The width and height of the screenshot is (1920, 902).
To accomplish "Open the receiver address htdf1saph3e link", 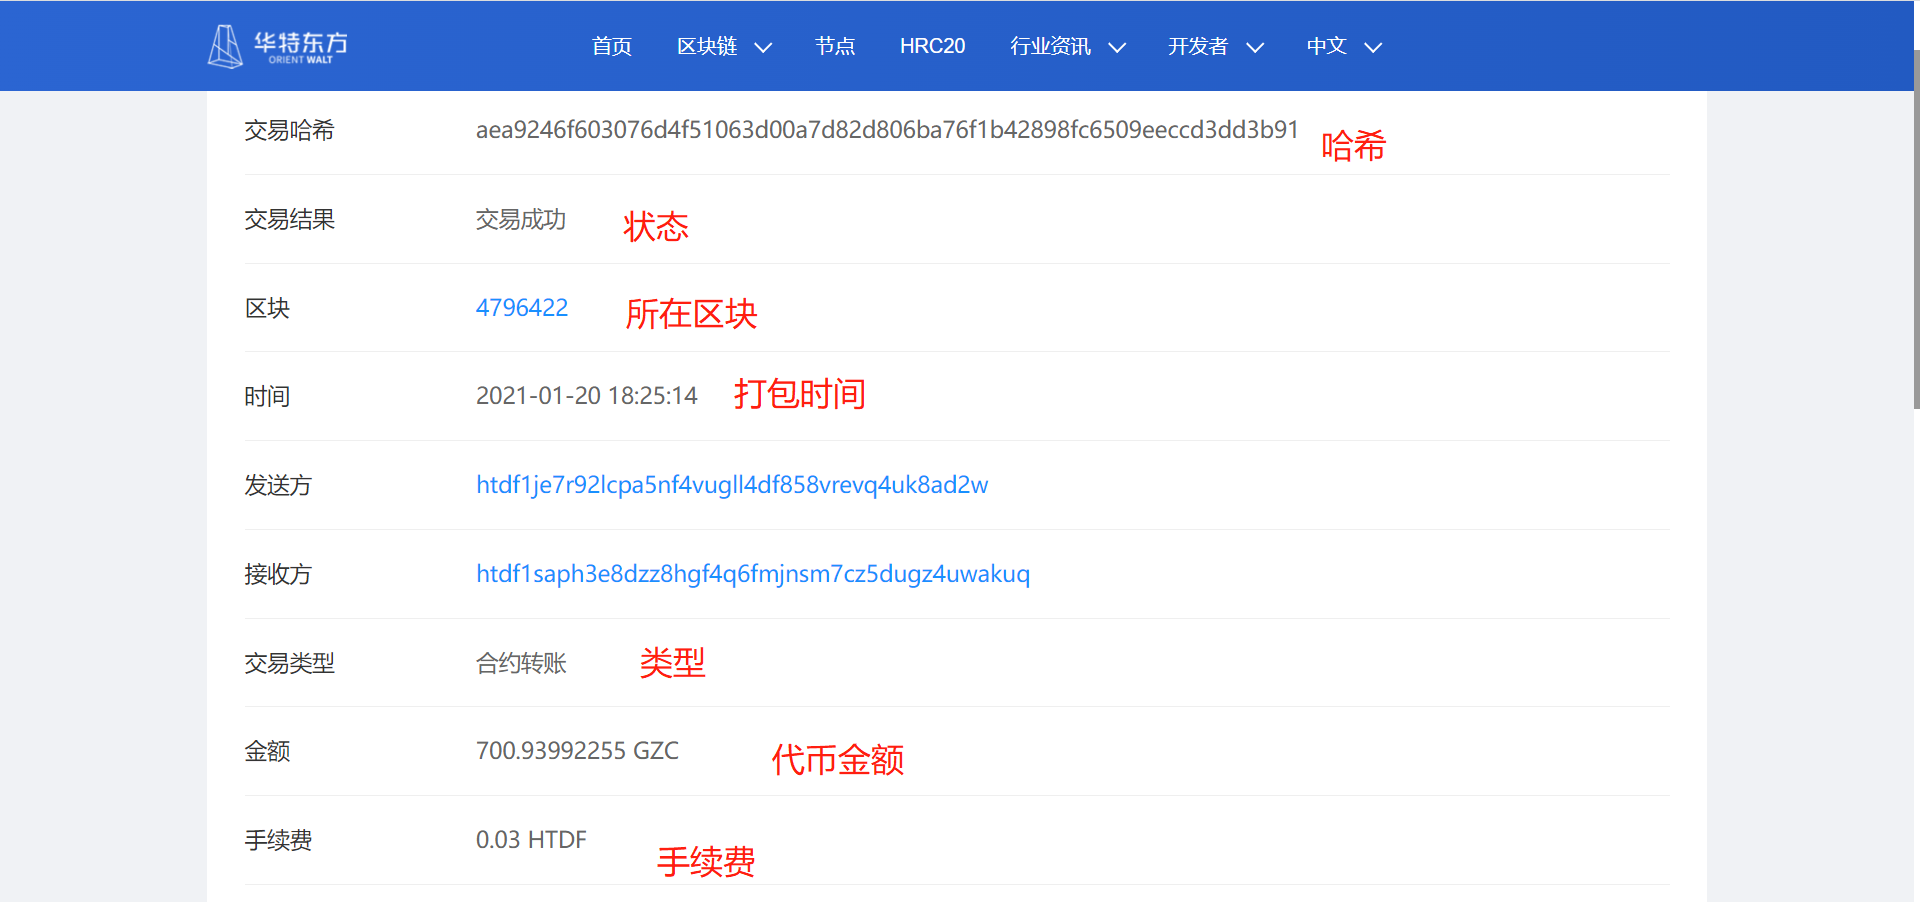I will [753, 574].
